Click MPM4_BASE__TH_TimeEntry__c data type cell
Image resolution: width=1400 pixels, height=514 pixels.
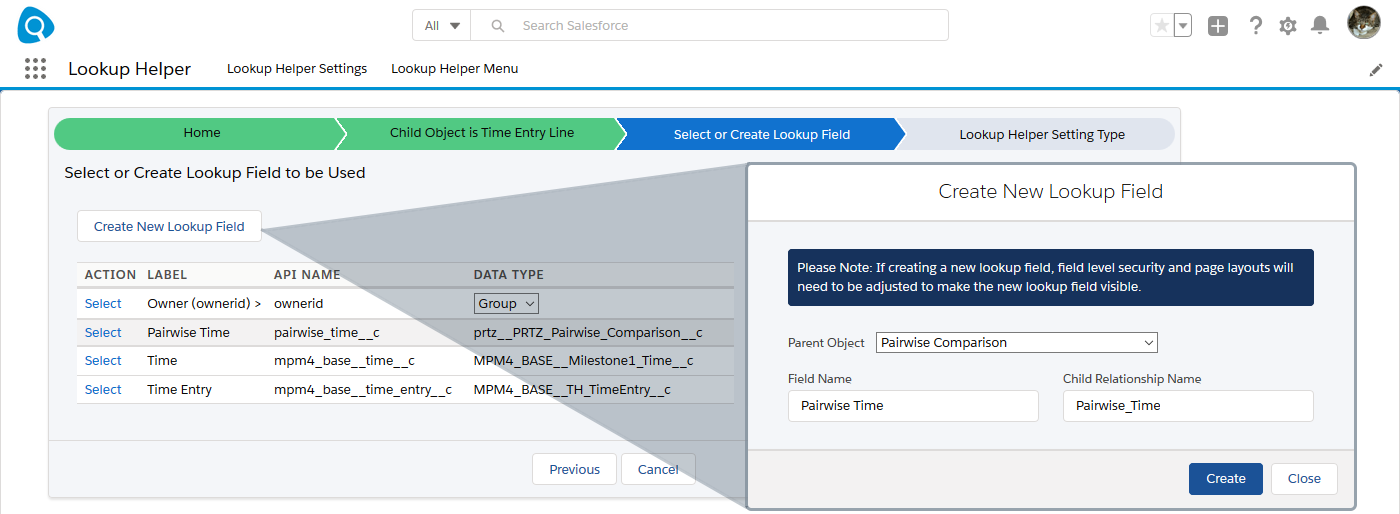[572, 389]
